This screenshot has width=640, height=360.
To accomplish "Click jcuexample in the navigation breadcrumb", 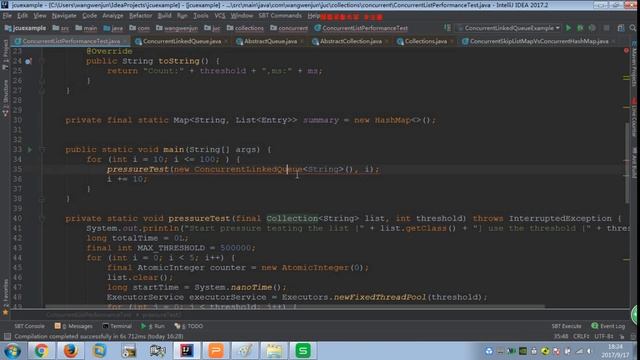I will coord(25,28).
